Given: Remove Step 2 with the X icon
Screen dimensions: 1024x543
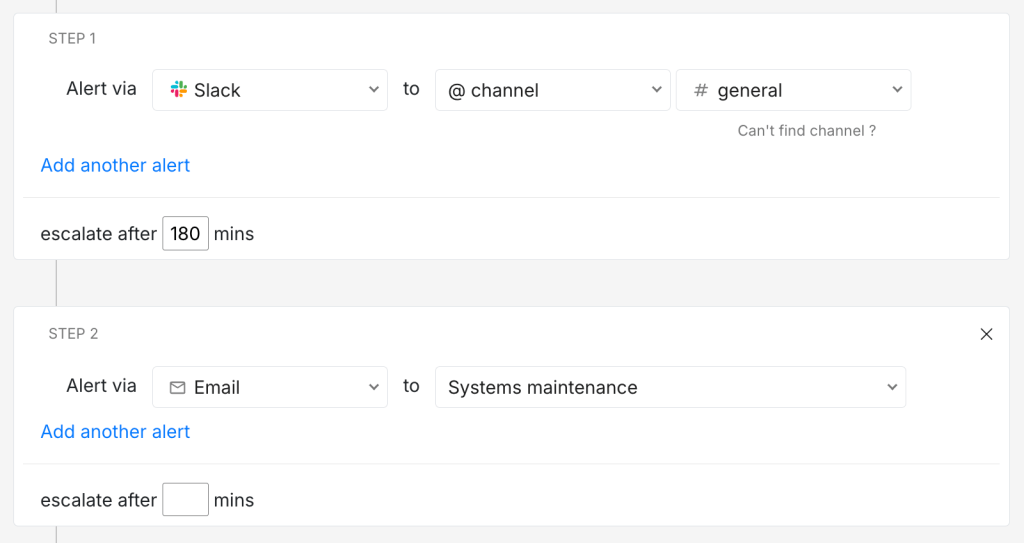Looking at the screenshot, I should coord(986,334).
